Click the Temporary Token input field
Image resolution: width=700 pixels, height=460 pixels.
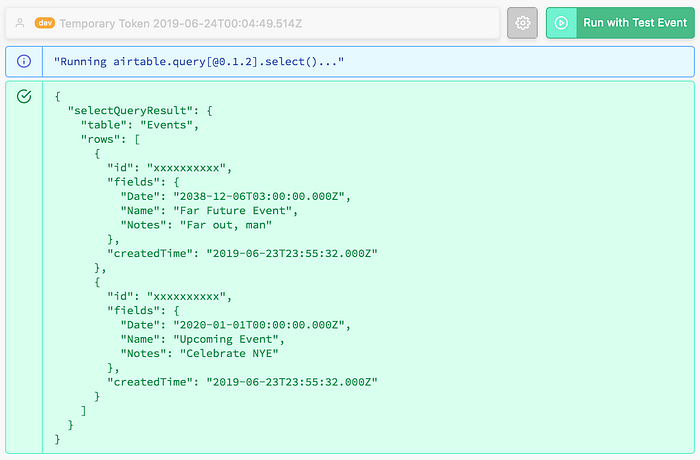(x=252, y=23)
